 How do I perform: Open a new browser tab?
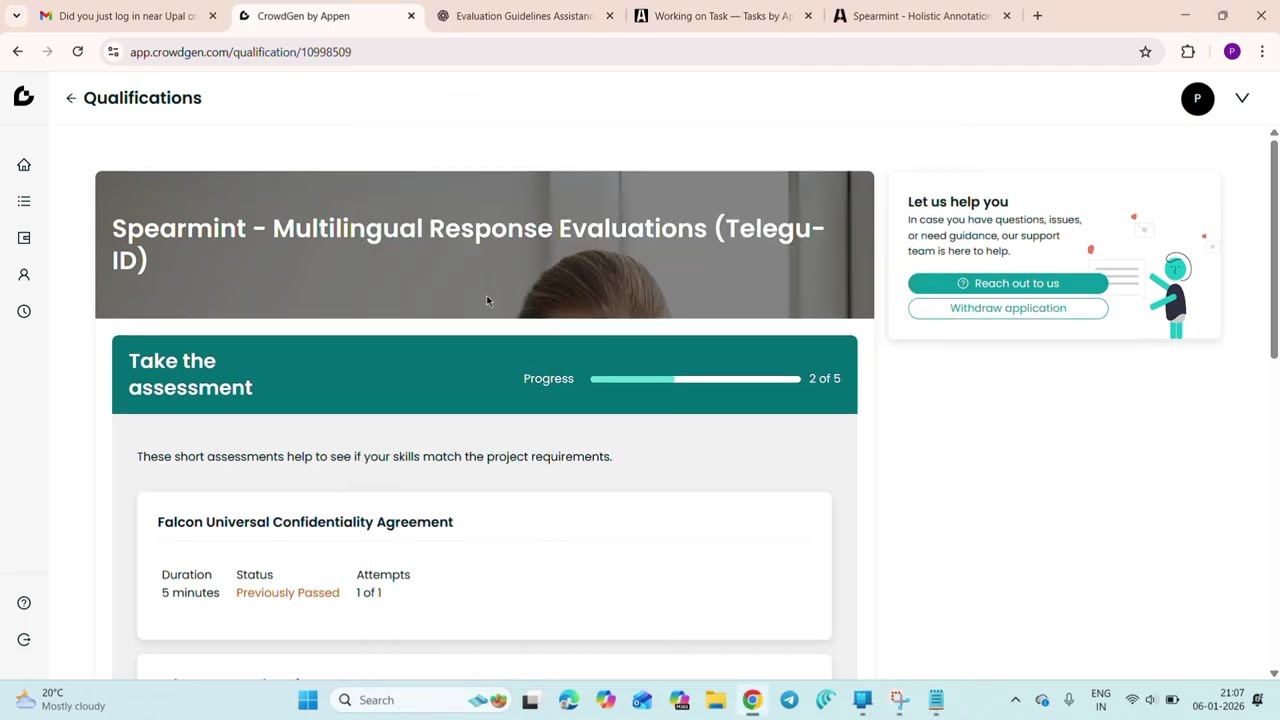(x=1037, y=16)
